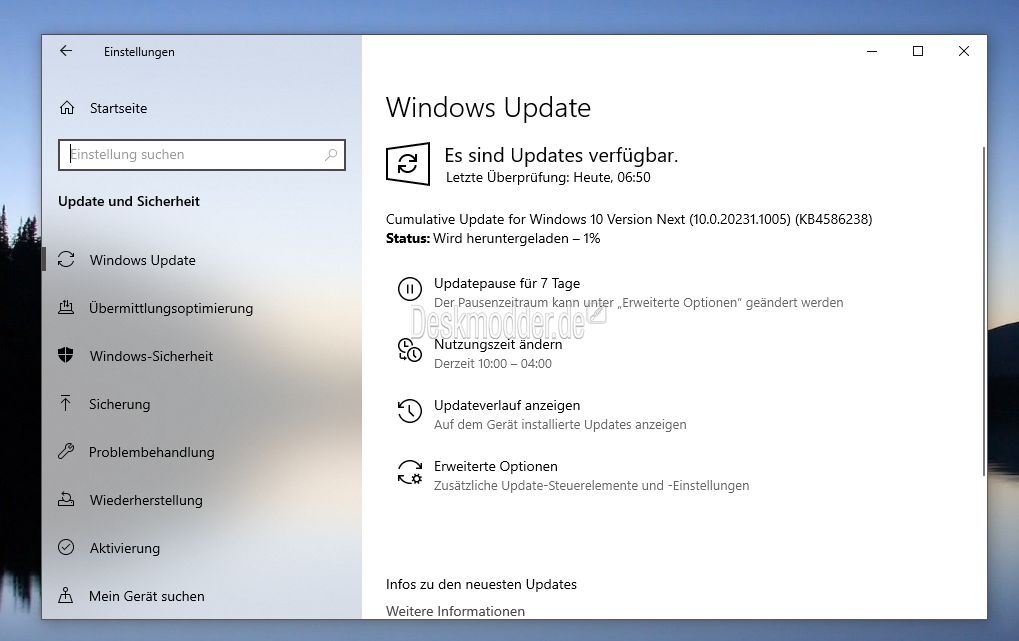This screenshot has height=641, width=1019.
Task: Click the Es sind Updates verfügbar heading
Action: click(561, 155)
